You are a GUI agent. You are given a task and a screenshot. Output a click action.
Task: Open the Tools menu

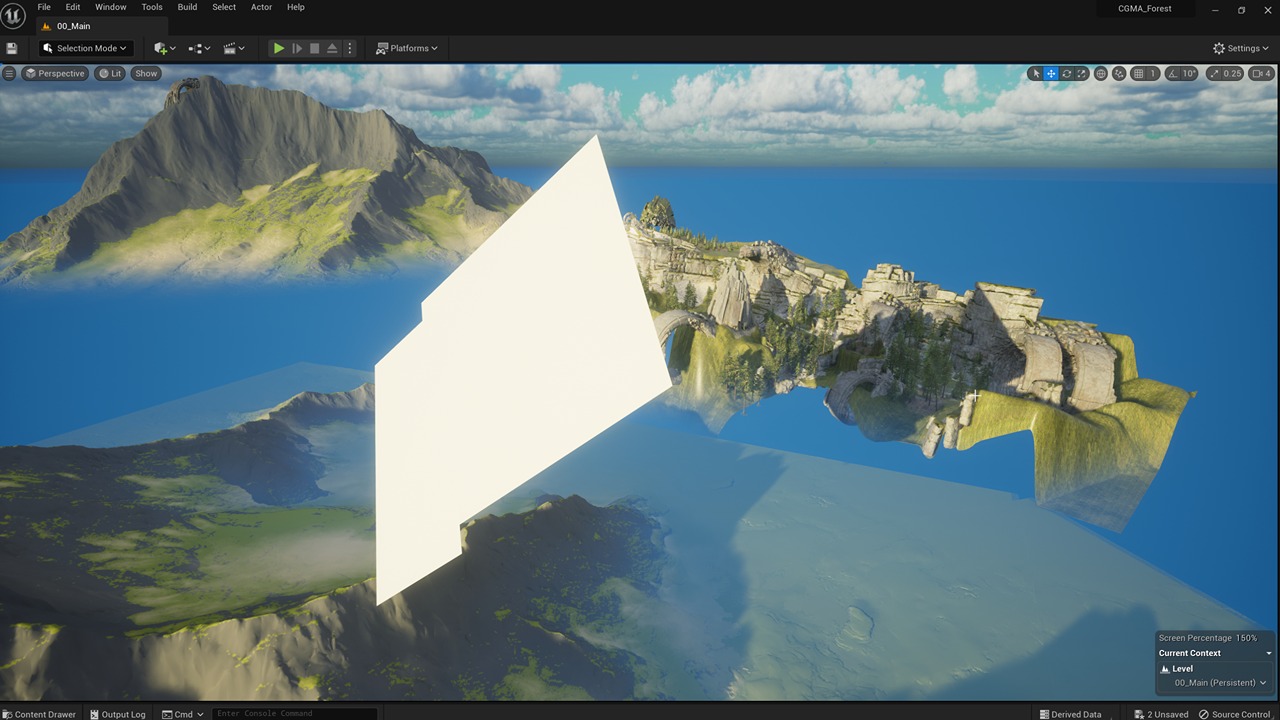[x=152, y=7]
